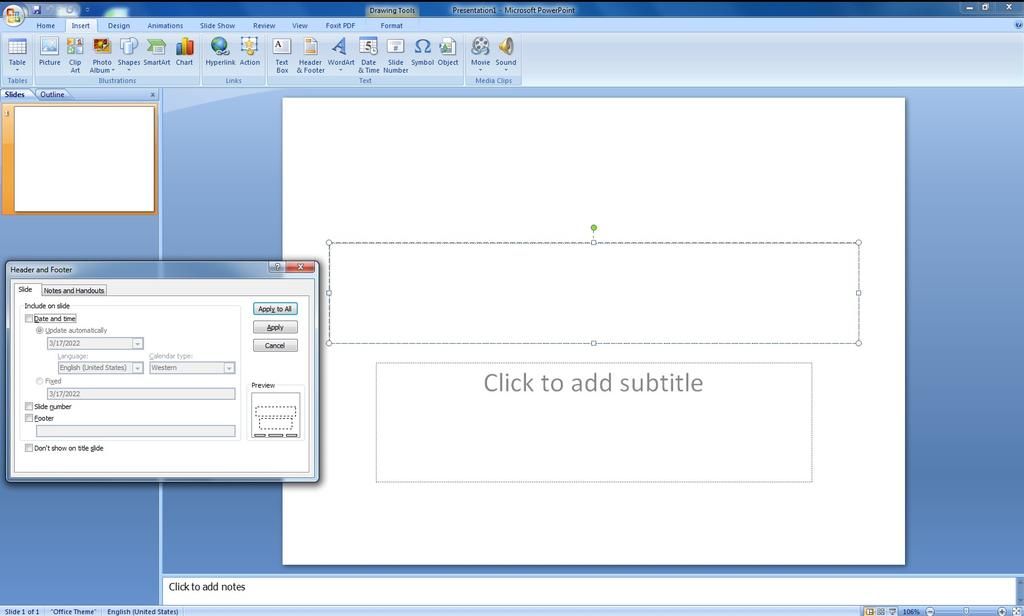This screenshot has width=1024, height=616.
Task: Open the Foxit PDF tab
Action: click(340, 25)
